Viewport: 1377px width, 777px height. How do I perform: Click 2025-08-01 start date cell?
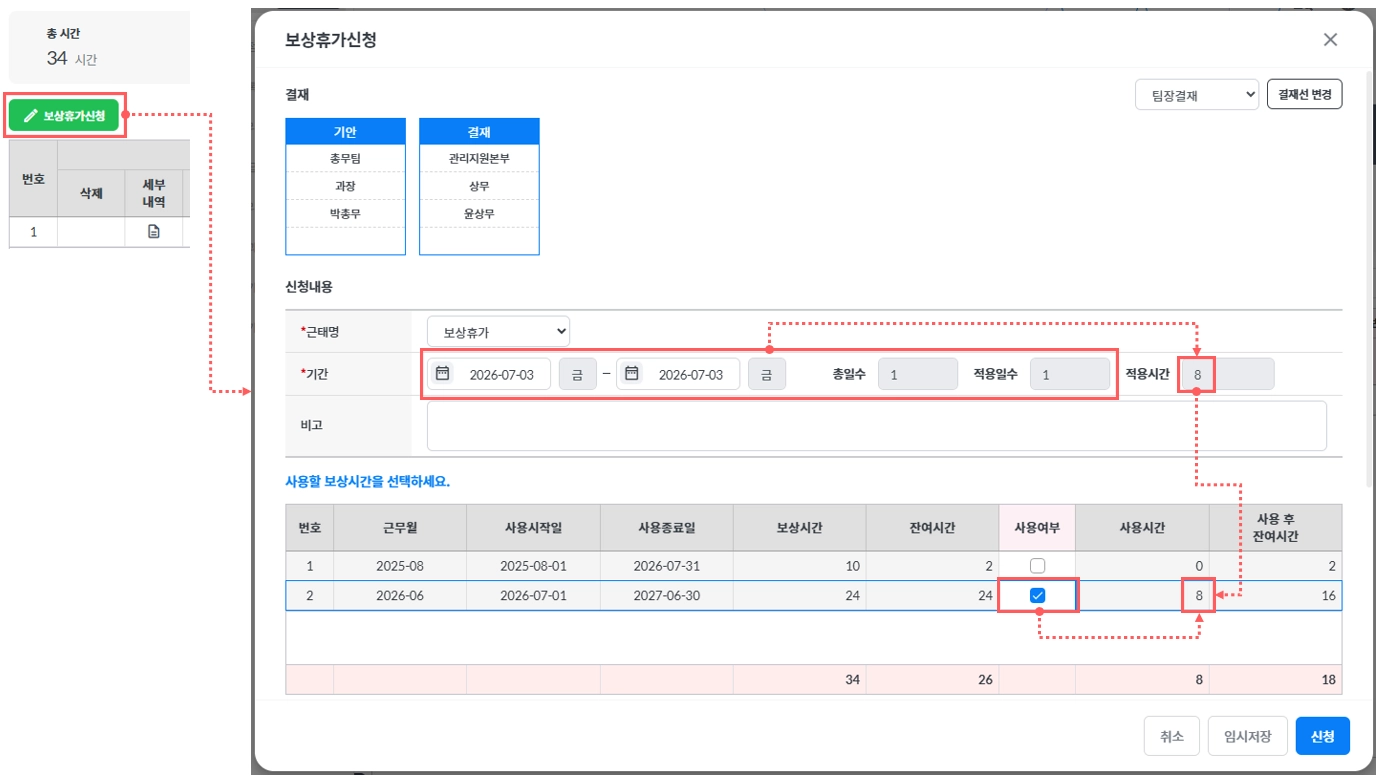click(533, 566)
